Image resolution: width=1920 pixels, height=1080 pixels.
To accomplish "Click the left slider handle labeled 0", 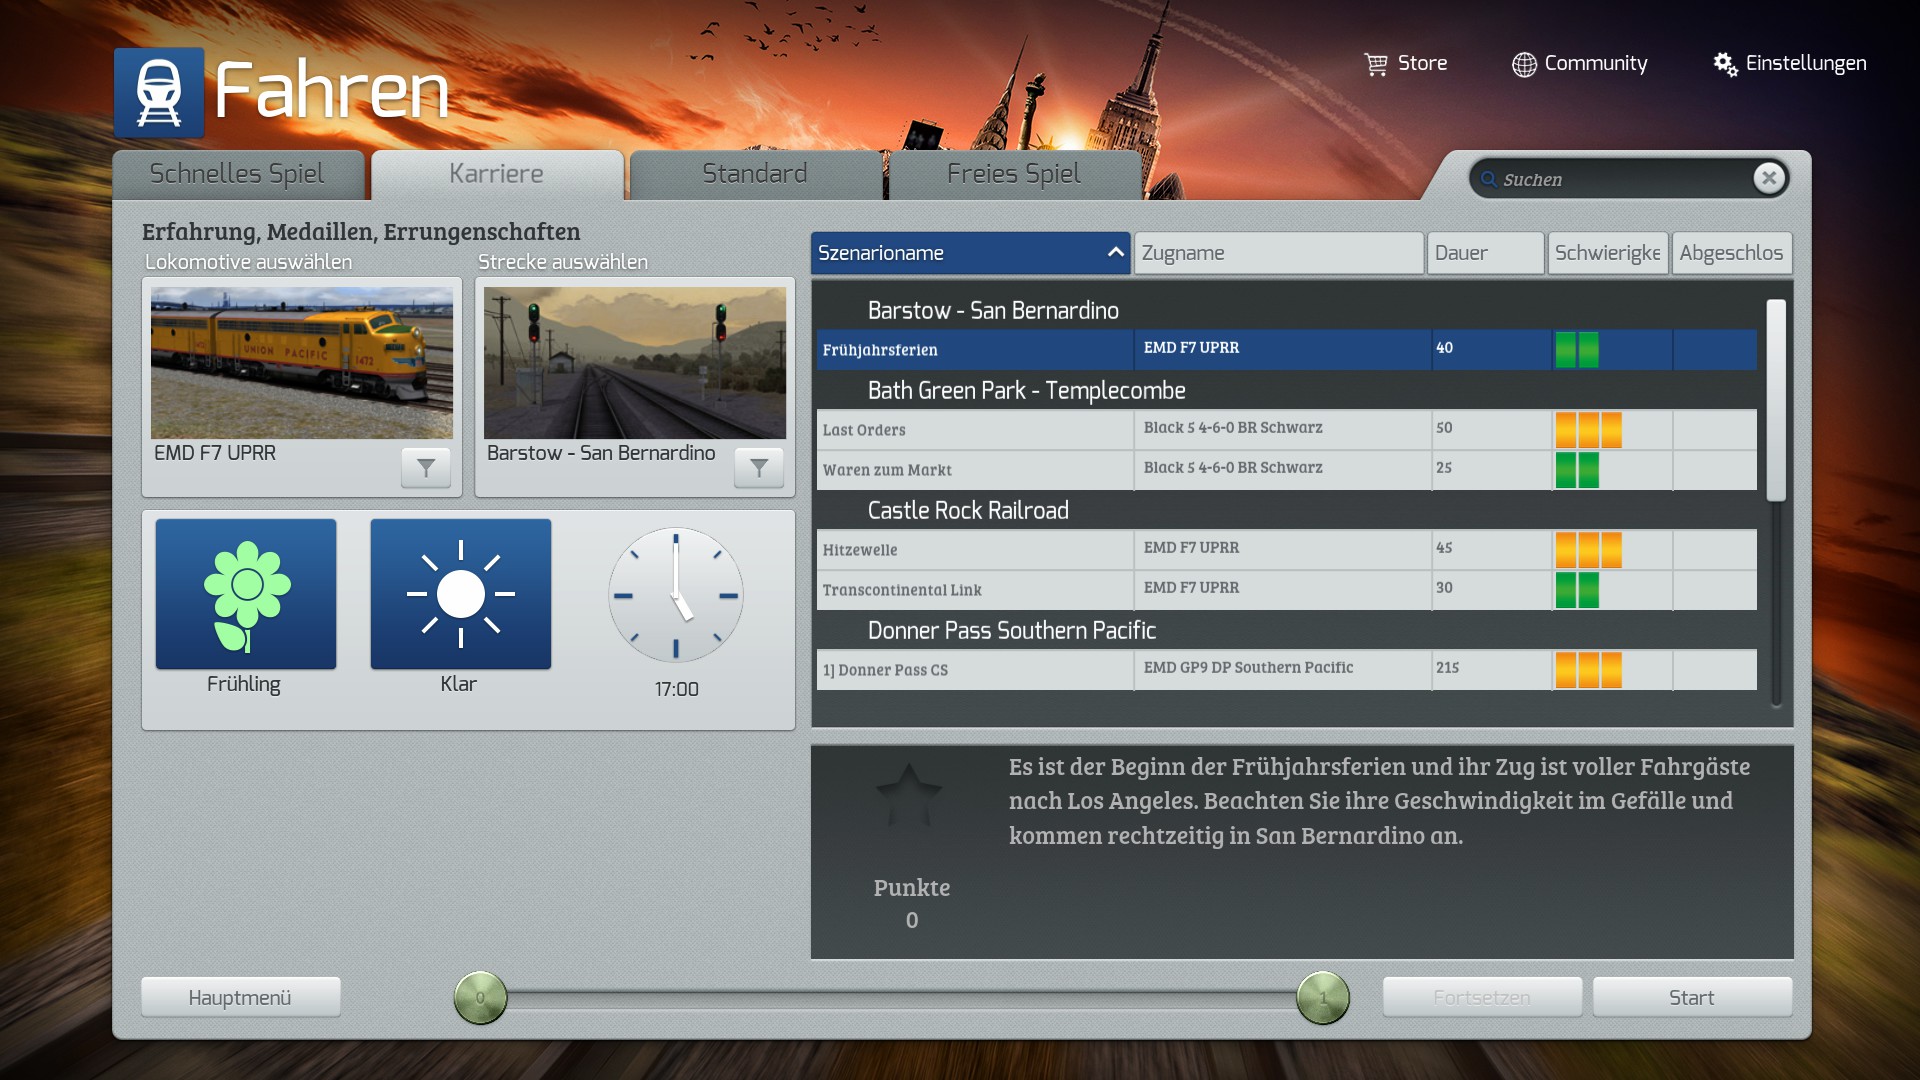I will point(481,997).
